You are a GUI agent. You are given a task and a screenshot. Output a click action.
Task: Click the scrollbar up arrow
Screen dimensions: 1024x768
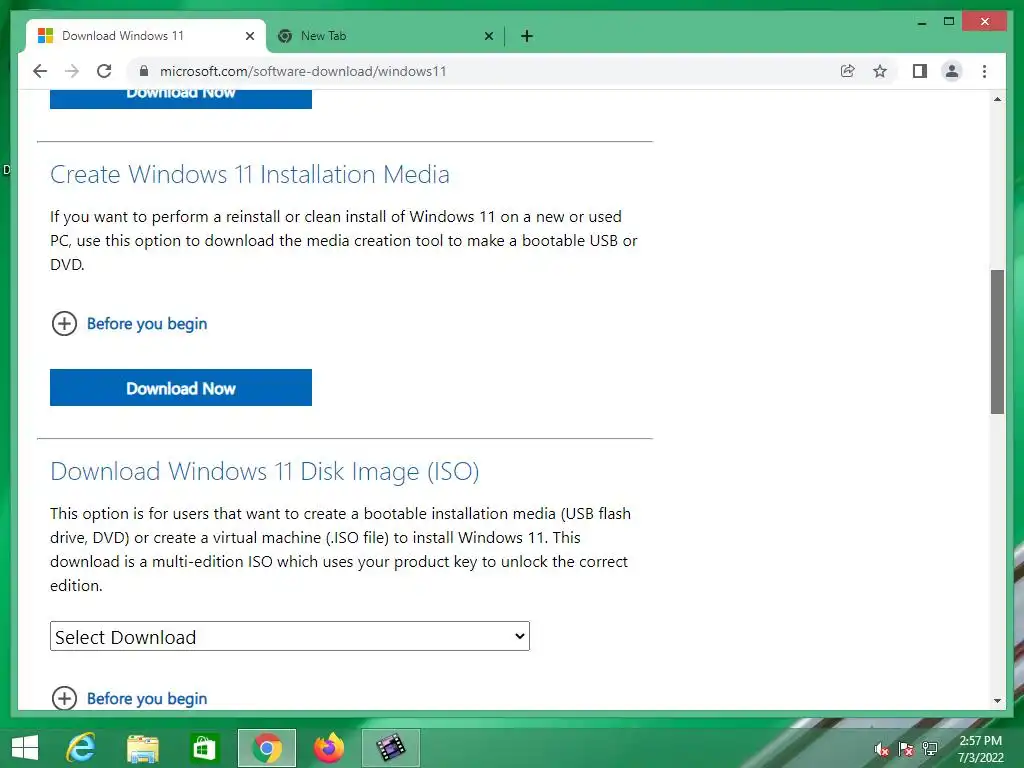(x=997, y=99)
